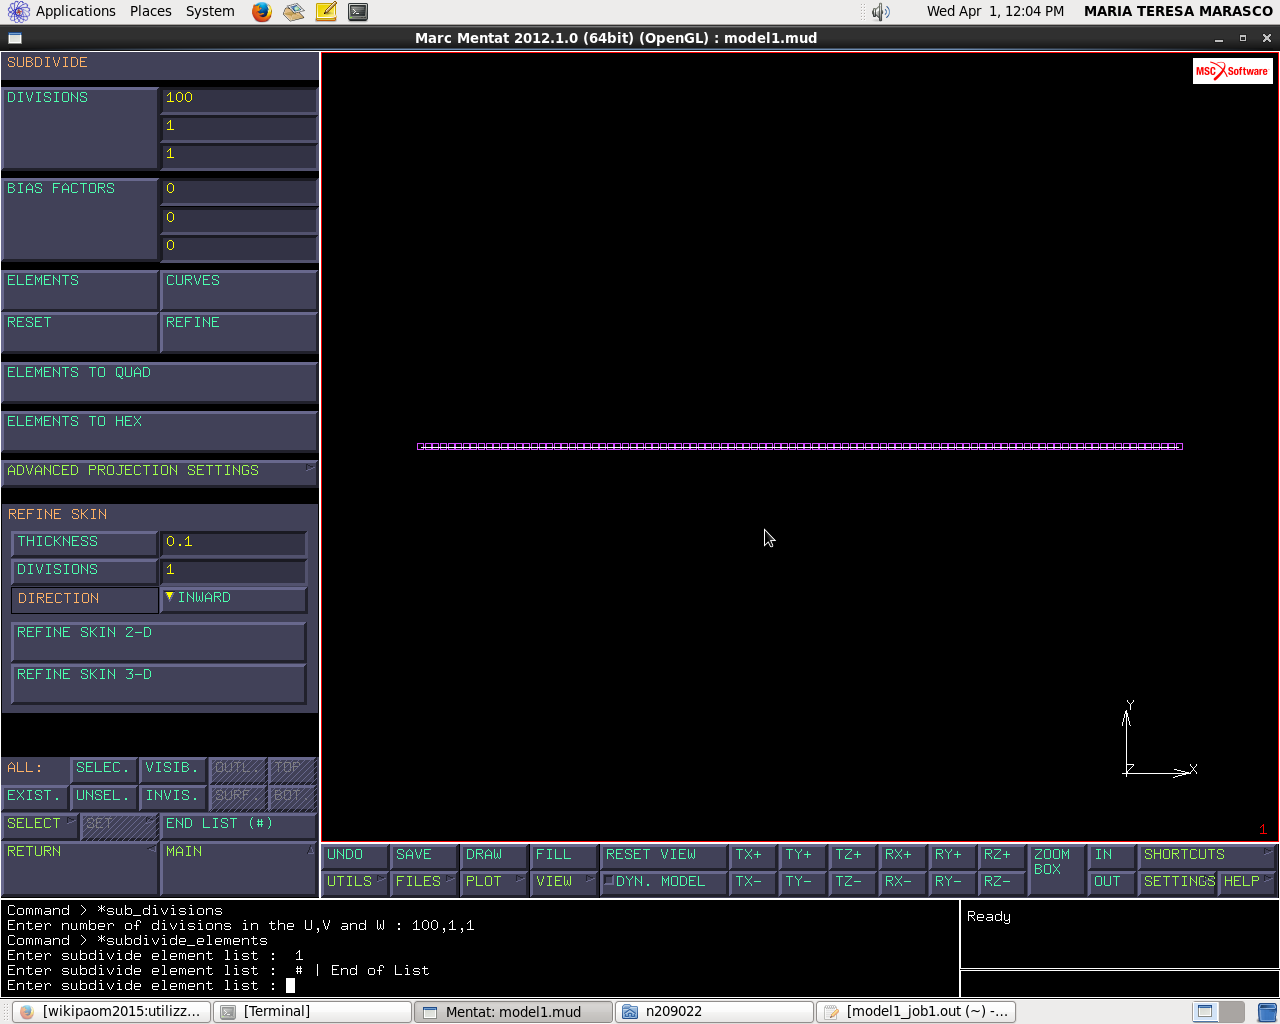Open the HELP menu
Image resolution: width=1280 pixels, height=1024 pixels.
(x=1248, y=882)
